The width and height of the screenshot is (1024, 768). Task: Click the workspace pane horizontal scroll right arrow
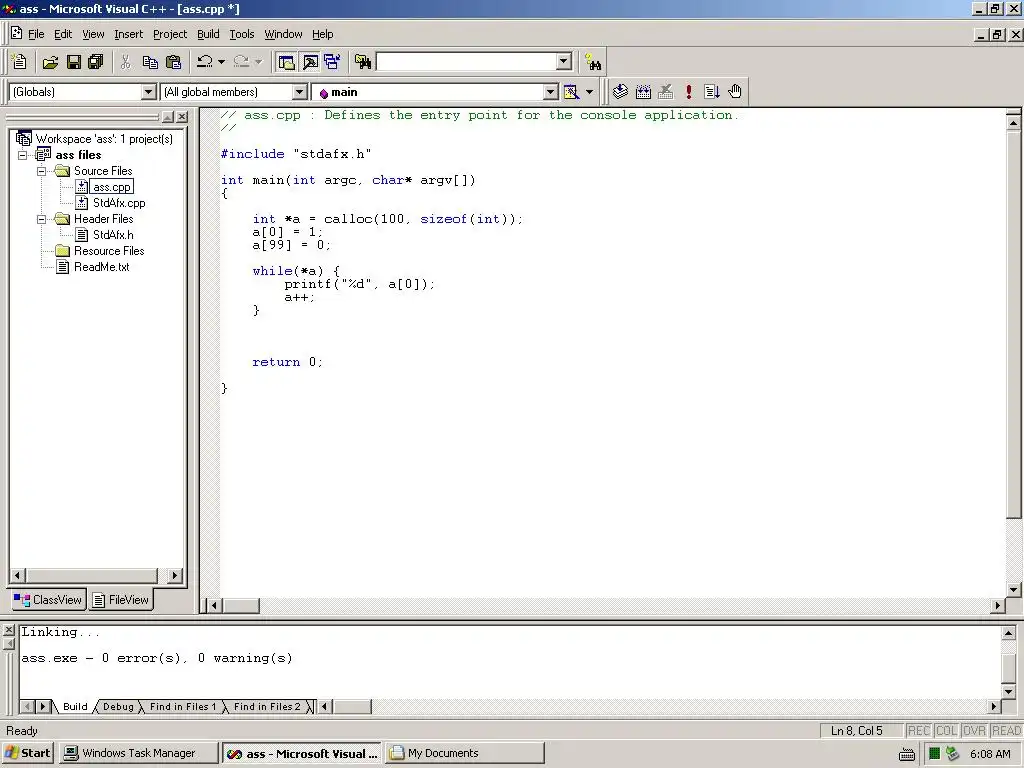pyautogui.click(x=174, y=575)
